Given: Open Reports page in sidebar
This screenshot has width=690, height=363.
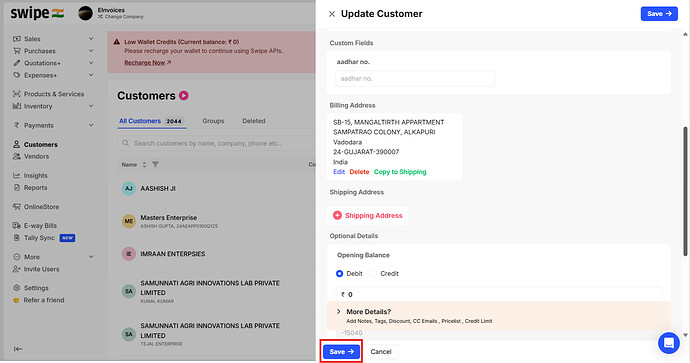Looking at the screenshot, I should pos(36,187).
